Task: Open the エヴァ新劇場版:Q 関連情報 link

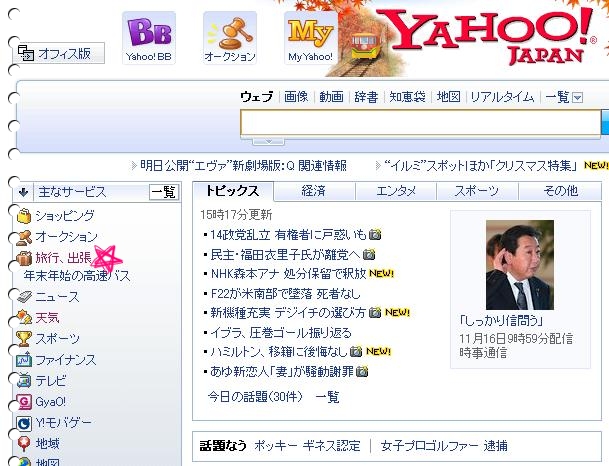Action: (243, 166)
